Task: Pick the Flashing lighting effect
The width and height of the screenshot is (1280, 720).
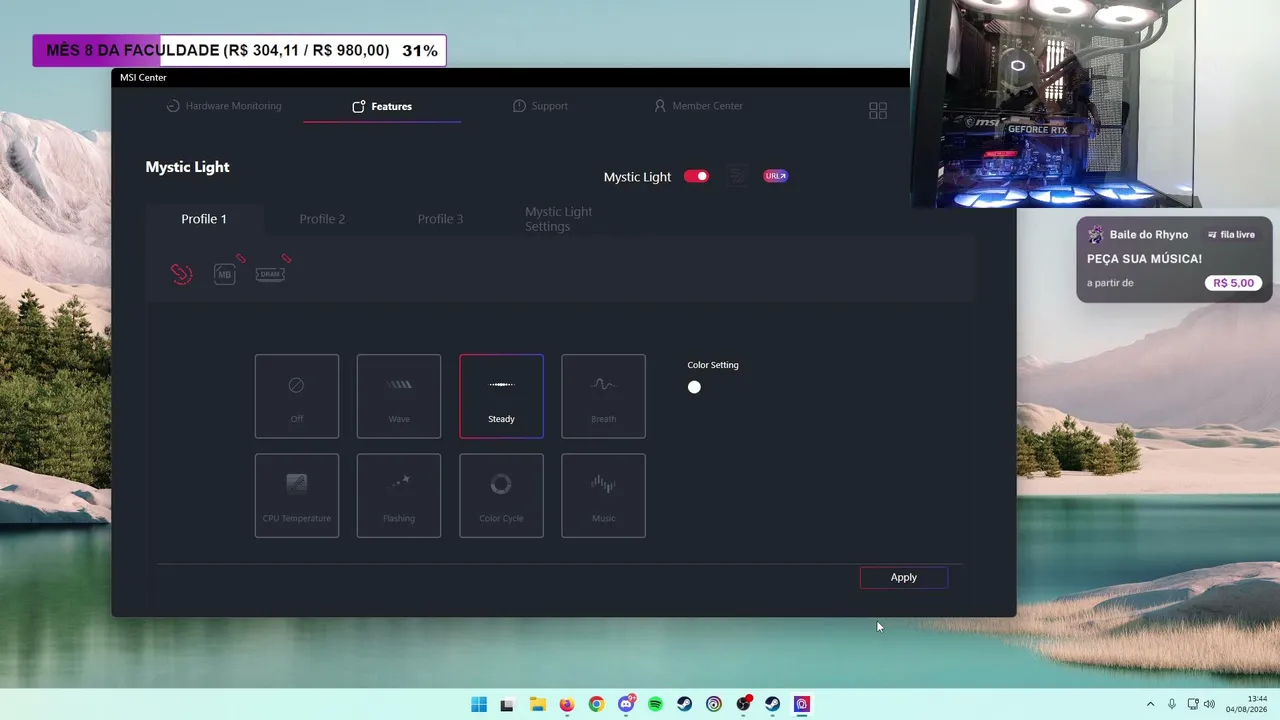Action: [399, 496]
